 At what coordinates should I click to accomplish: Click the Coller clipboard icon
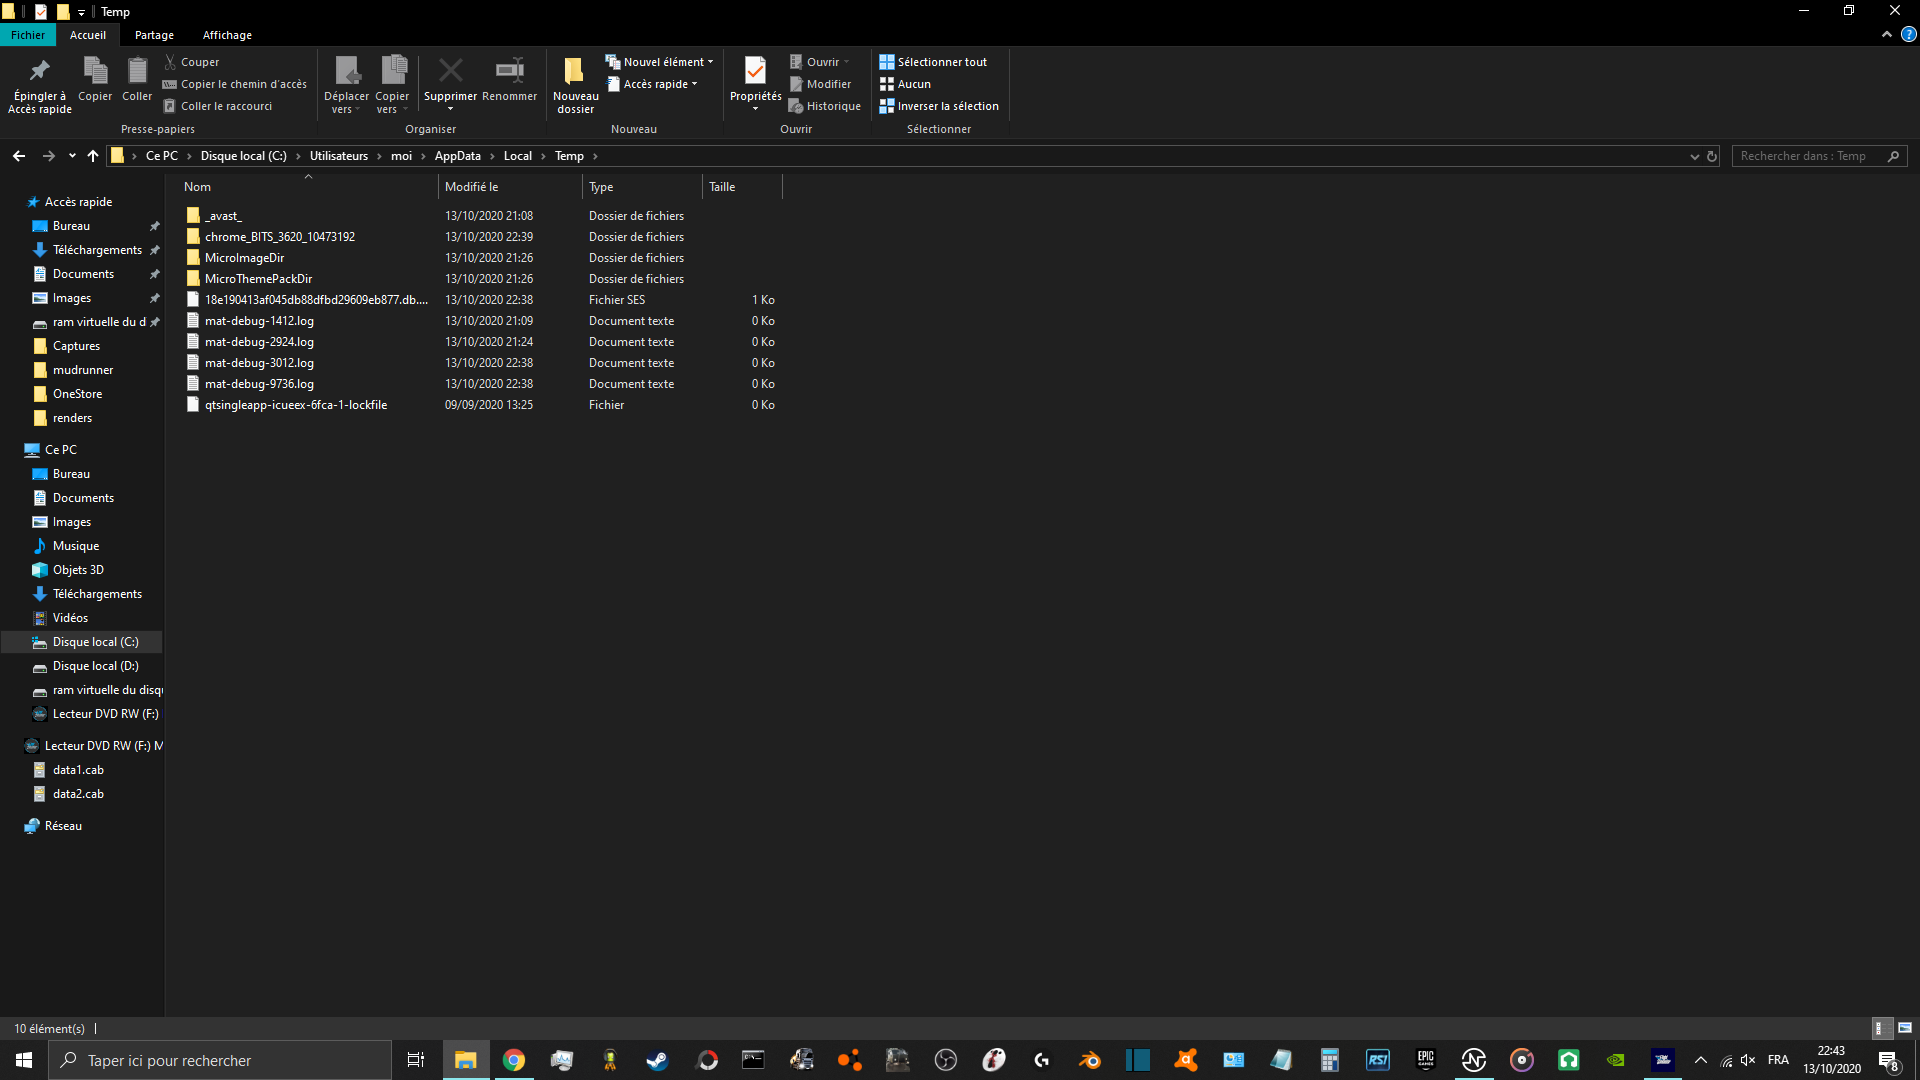pos(137,72)
